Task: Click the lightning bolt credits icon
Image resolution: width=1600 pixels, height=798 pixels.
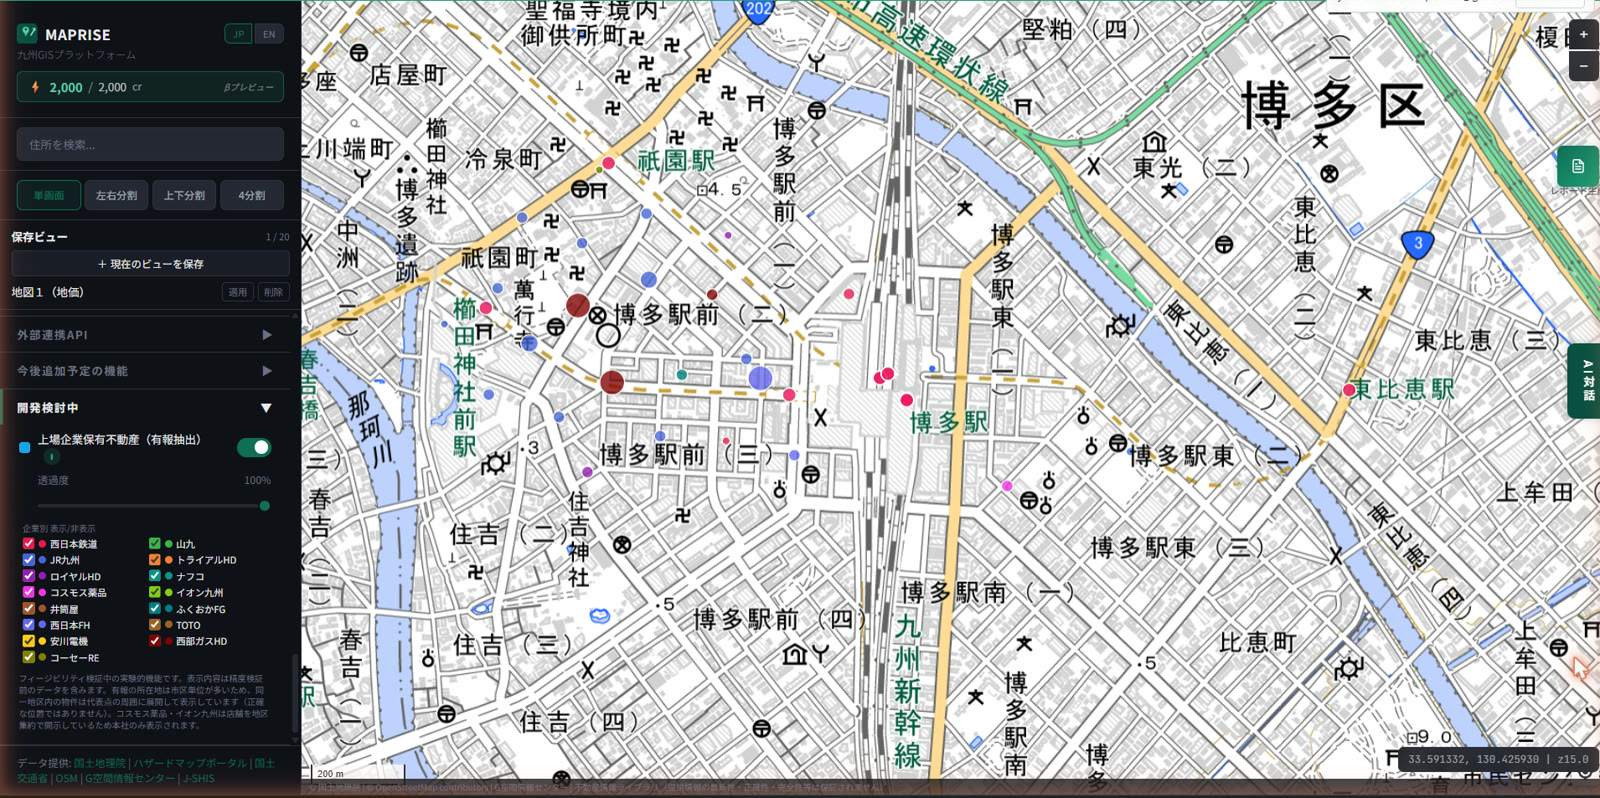Action: tap(35, 87)
